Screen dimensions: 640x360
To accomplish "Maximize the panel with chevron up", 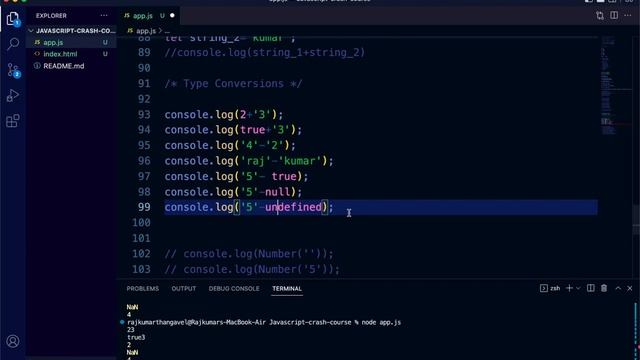I will [618, 288].
